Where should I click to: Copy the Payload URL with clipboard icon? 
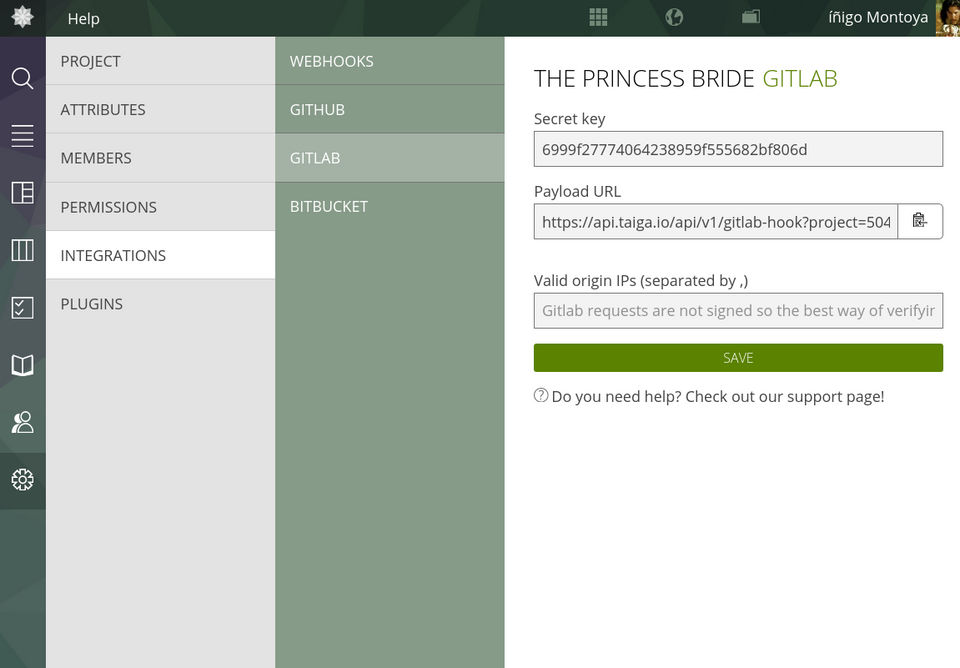(920, 222)
